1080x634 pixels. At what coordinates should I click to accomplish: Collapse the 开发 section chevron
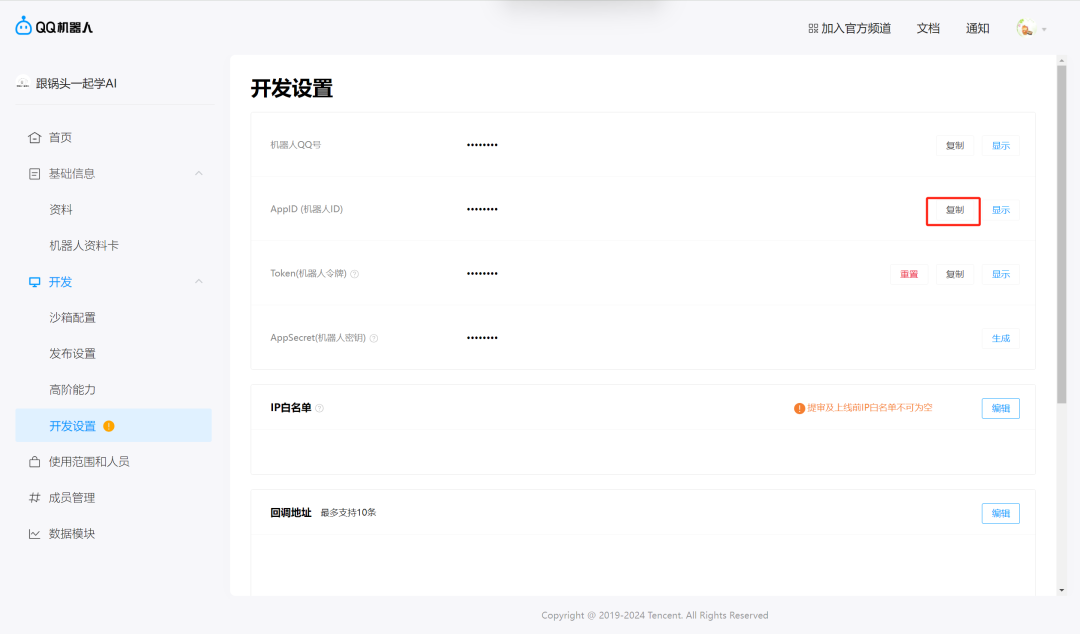click(x=198, y=281)
